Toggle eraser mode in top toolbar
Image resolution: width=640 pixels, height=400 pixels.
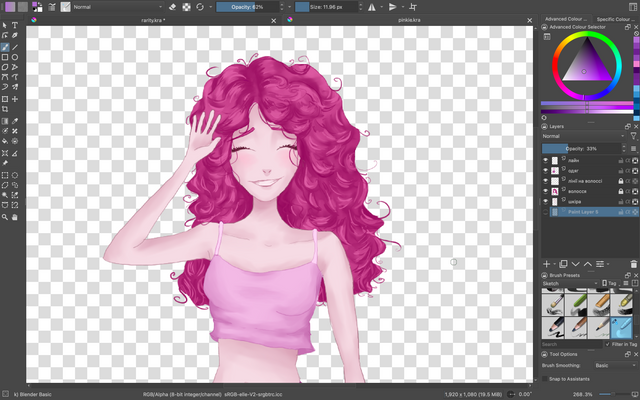click(x=172, y=6)
